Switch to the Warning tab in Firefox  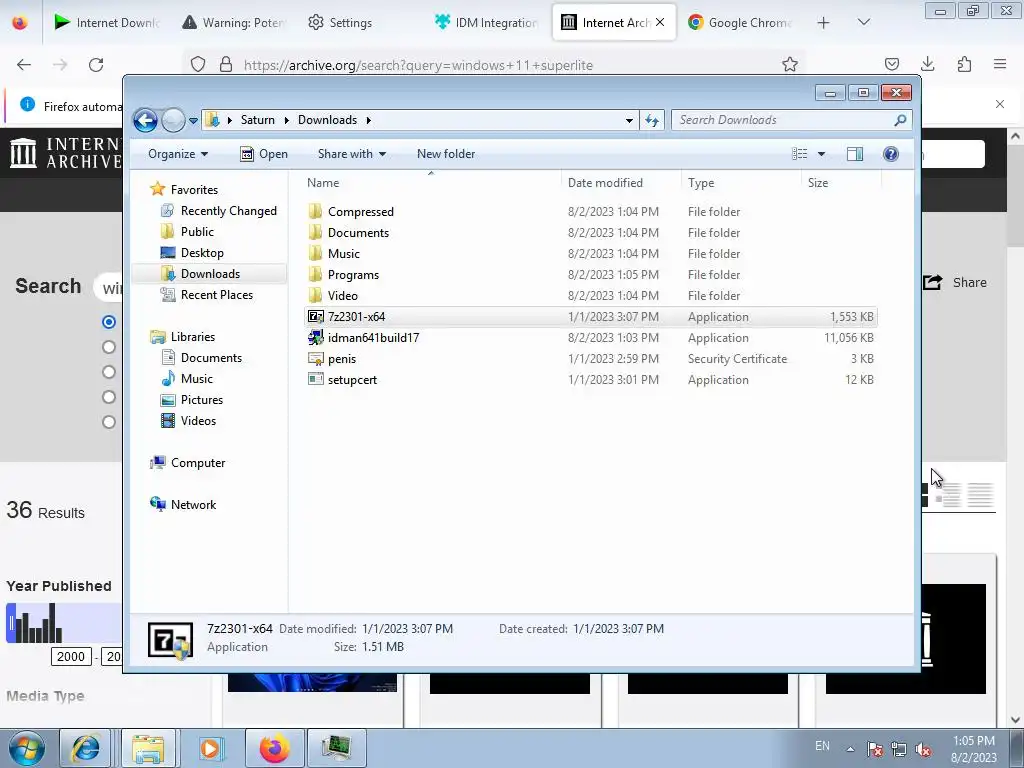[235, 23]
